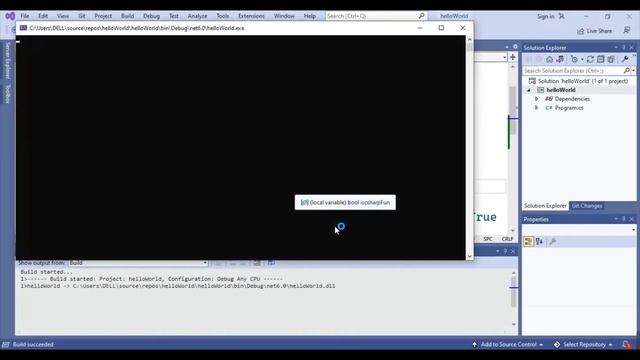This screenshot has width=640, height=360.
Task: Open the View menu
Action: click(x=62, y=16)
